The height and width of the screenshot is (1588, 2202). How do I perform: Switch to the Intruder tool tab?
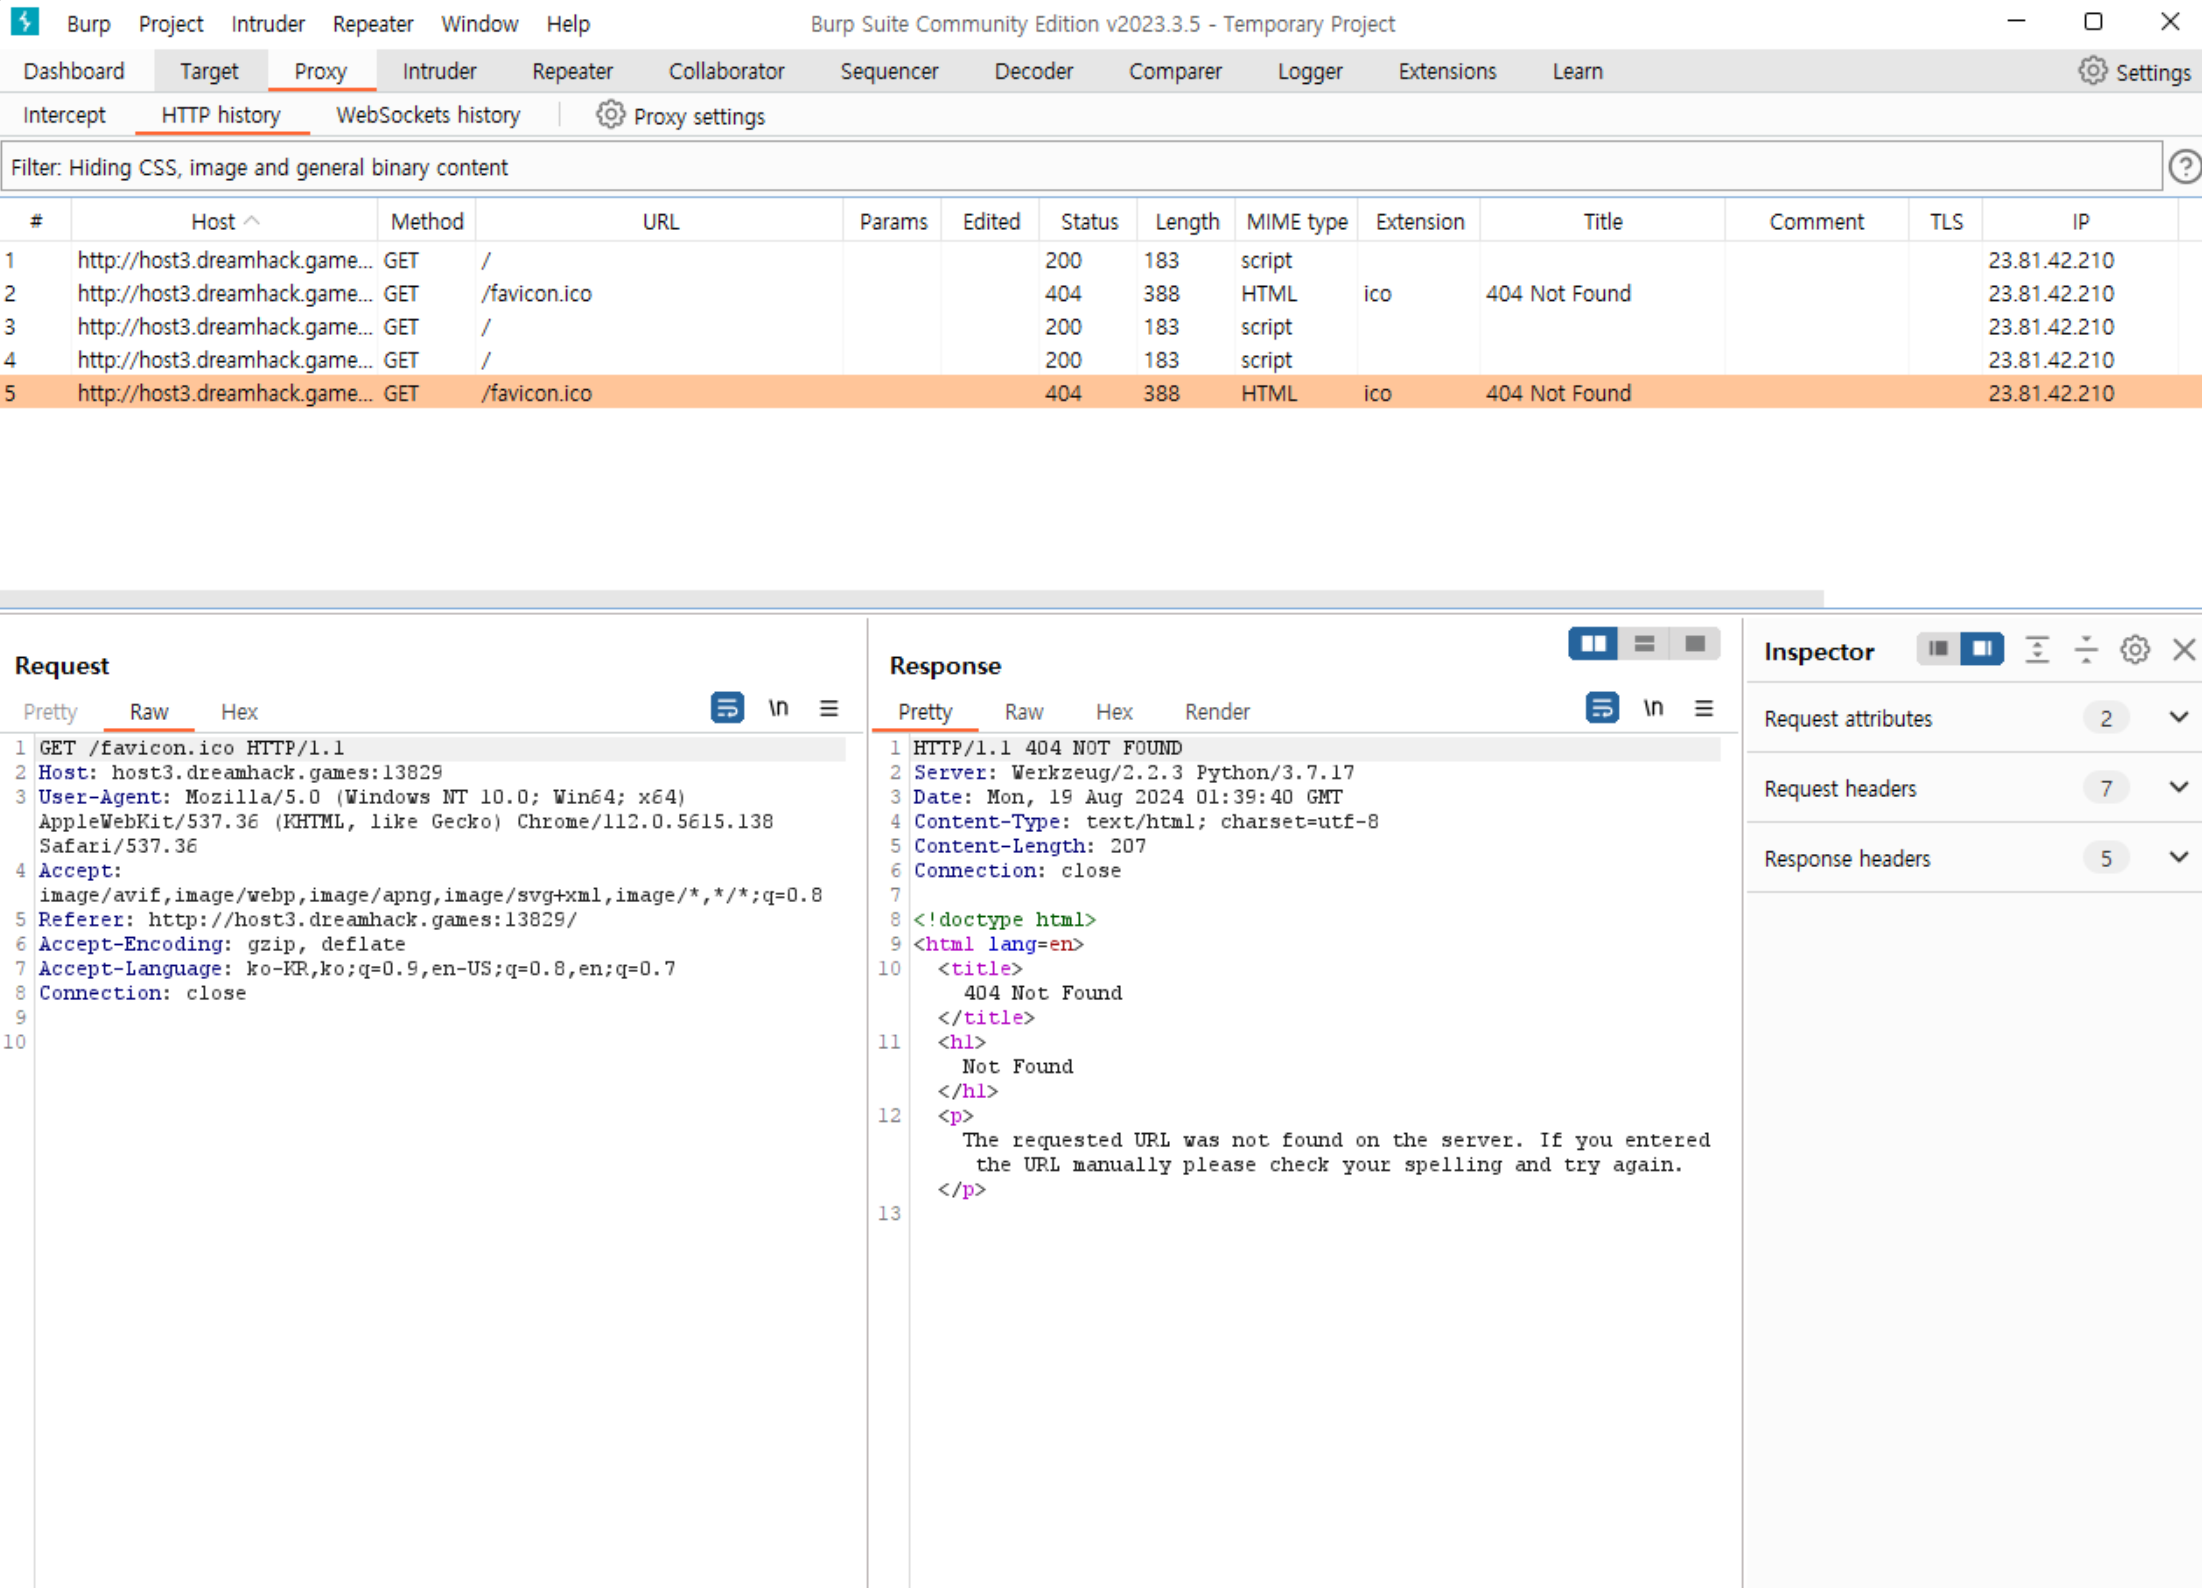(439, 71)
